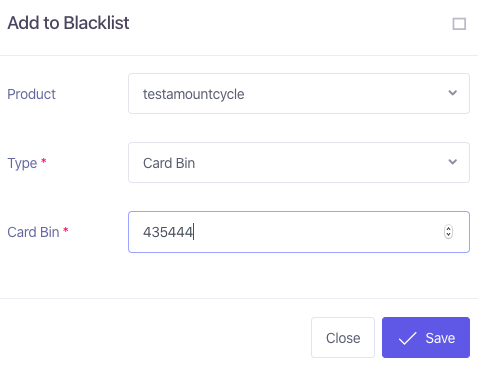Open the Product dropdown
Screen dimensions: 478x373
point(299,94)
